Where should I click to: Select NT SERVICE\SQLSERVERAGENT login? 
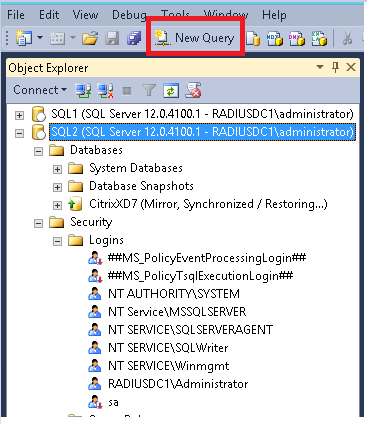(190, 330)
